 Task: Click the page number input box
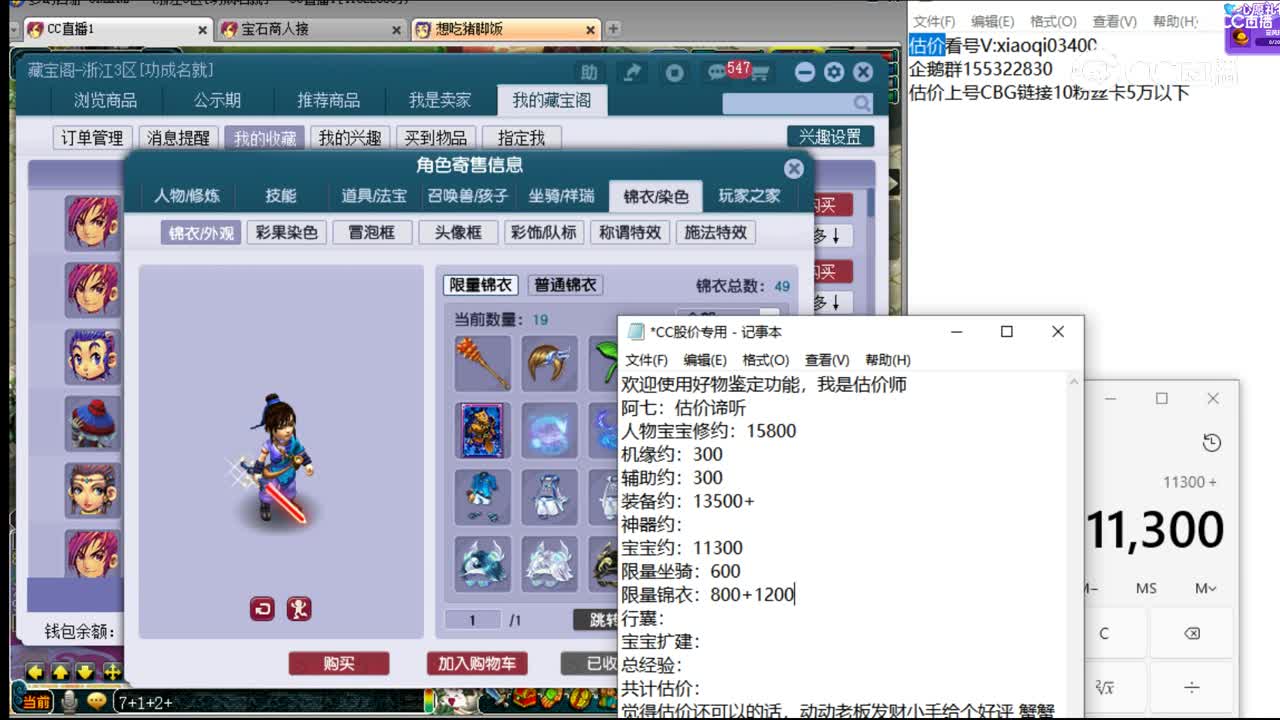(x=472, y=620)
